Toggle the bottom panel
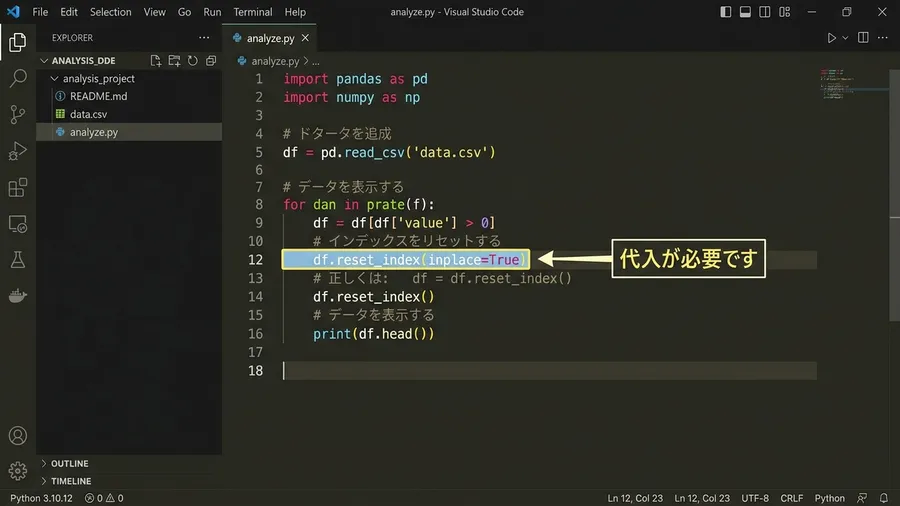 (745, 11)
